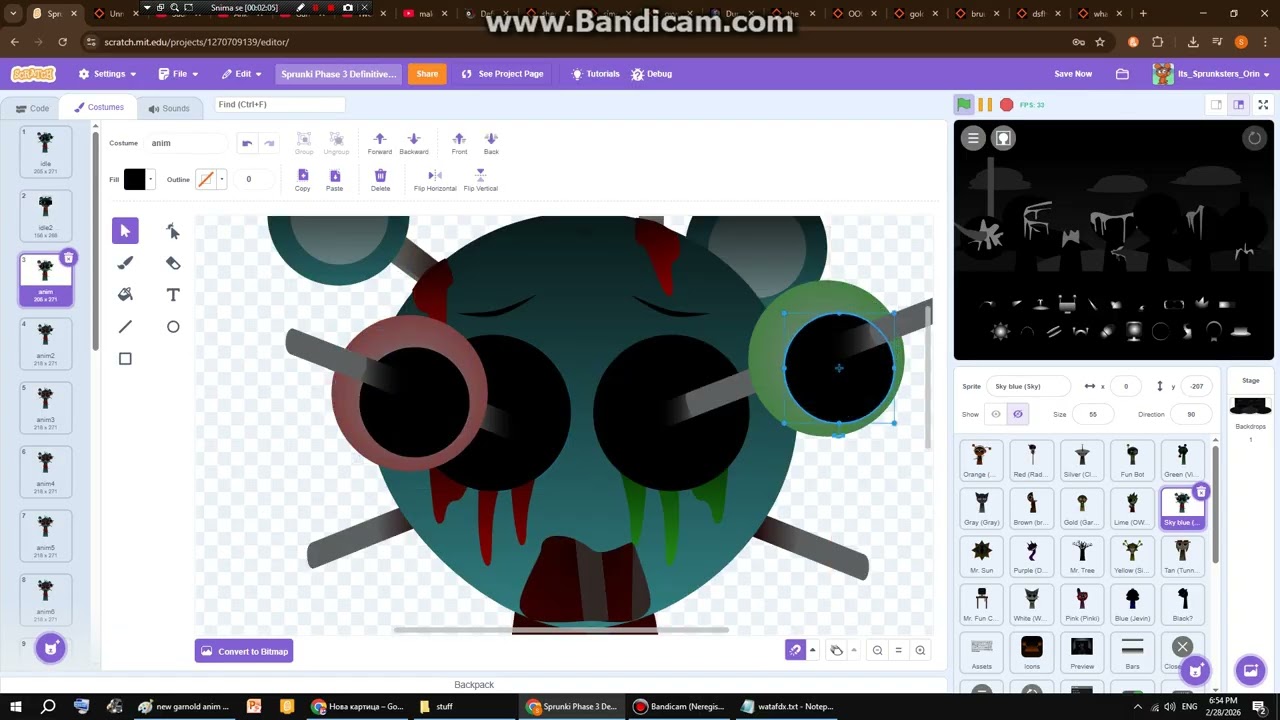
Task: Click See Project Page
Action: coord(502,74)
